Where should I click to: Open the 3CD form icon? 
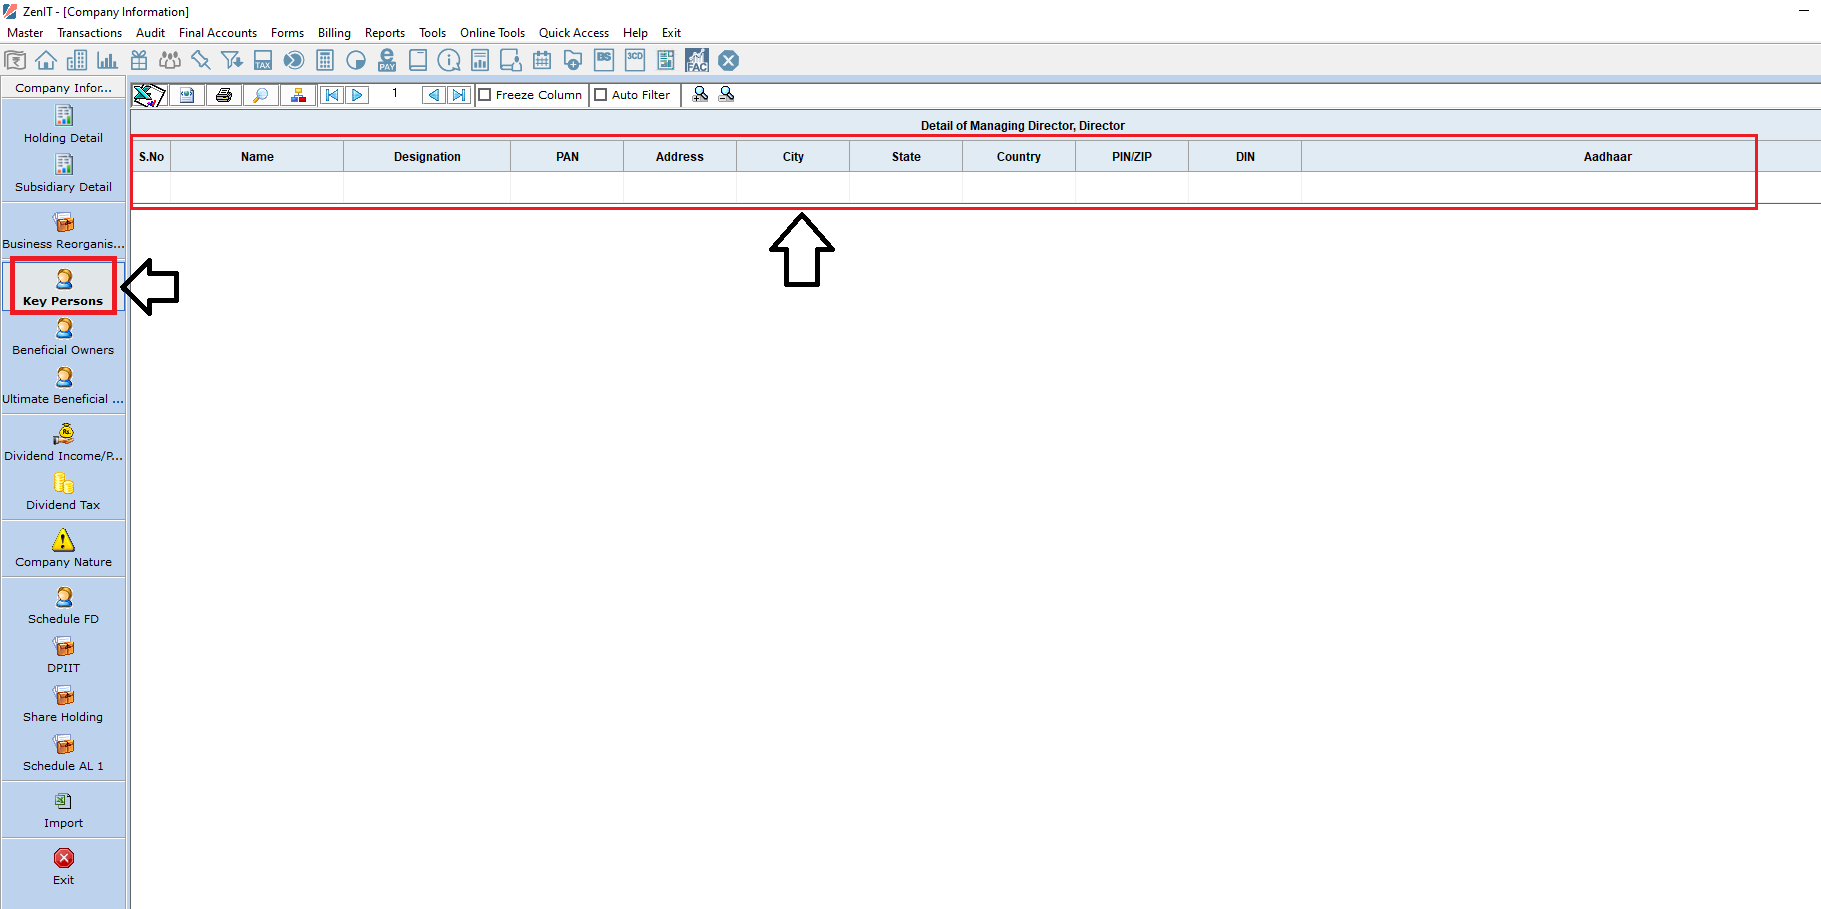[635, 61]
